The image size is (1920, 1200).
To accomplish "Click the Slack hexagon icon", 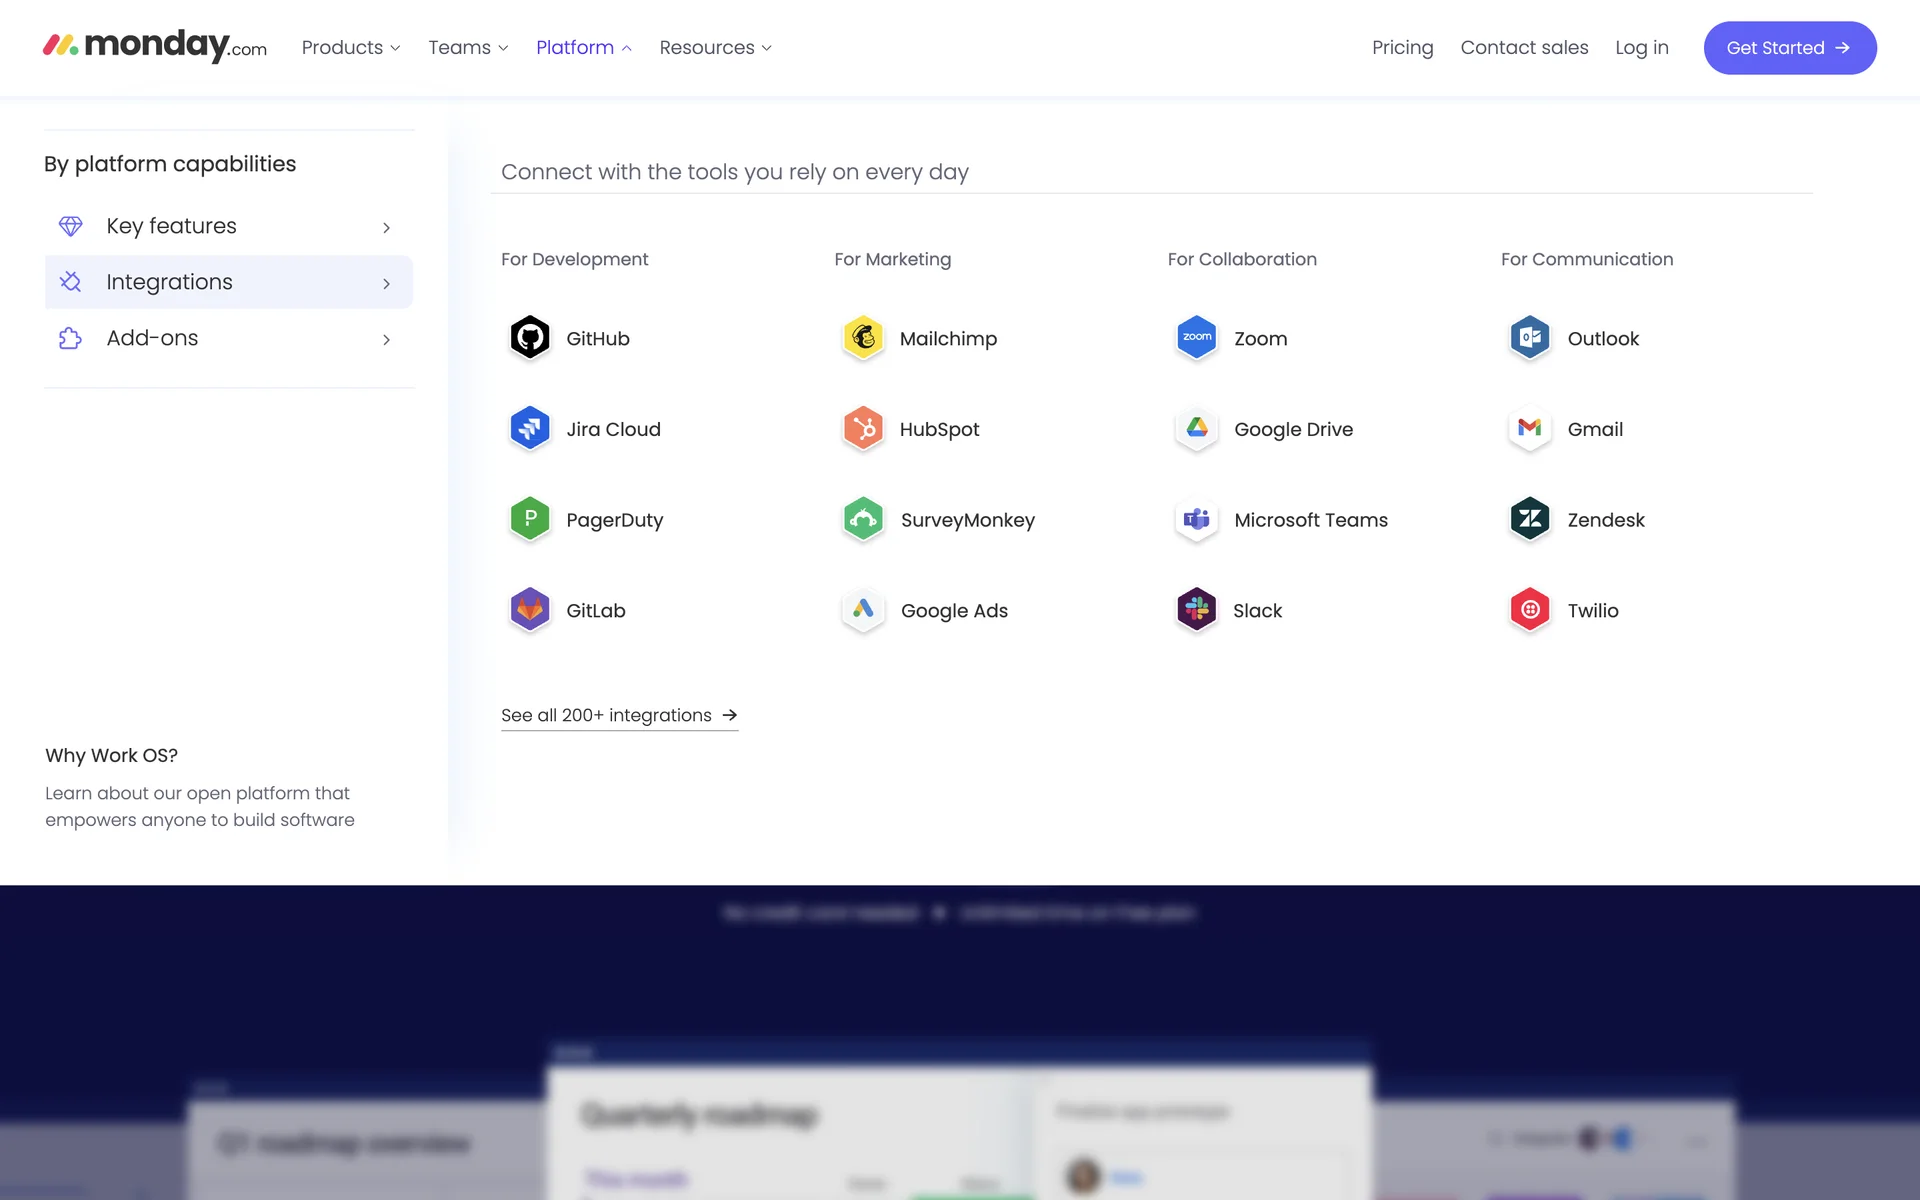I will [x=1196, y=610].
